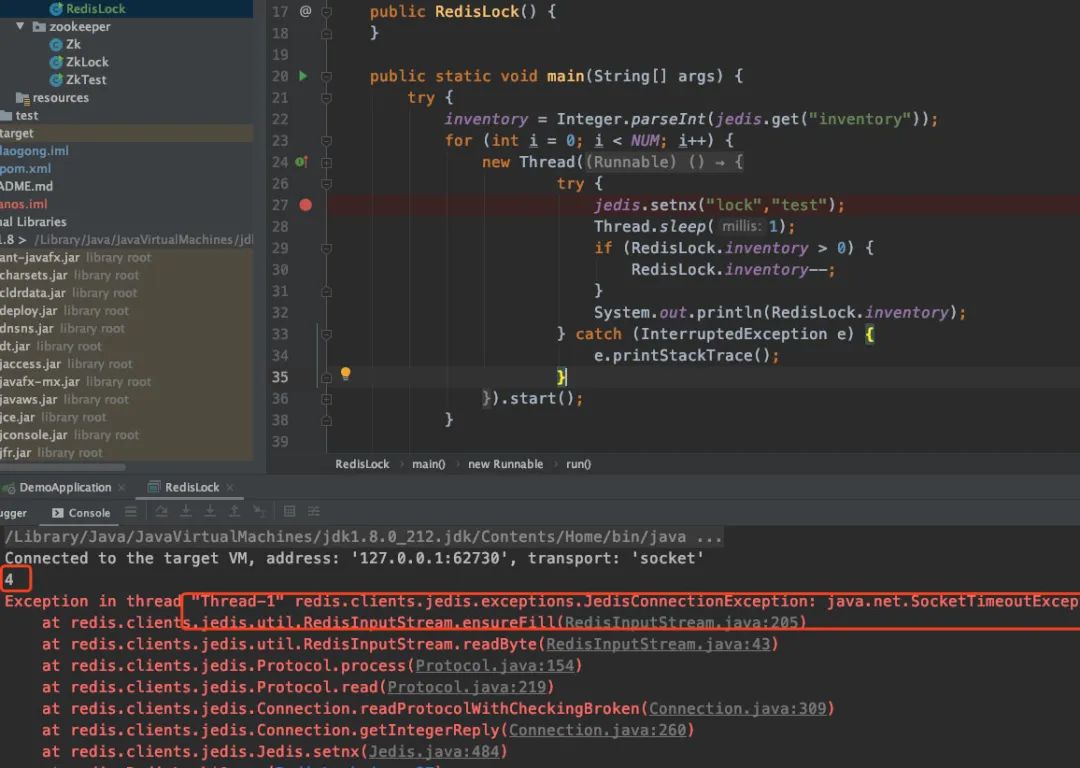Image resolution: width=1080 pixels, height=768 pixels.
Task: Click new Runnable in the breadcrumb
Action: [506, 464]
